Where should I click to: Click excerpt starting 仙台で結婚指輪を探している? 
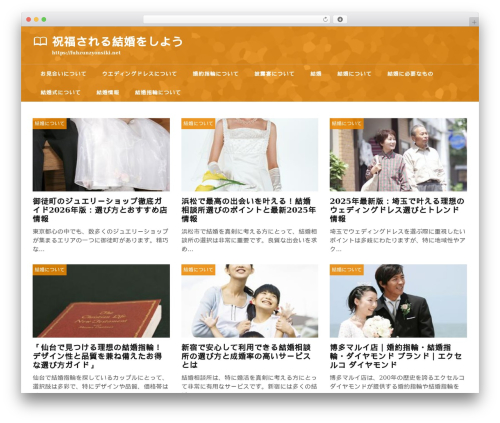[100, 382]
